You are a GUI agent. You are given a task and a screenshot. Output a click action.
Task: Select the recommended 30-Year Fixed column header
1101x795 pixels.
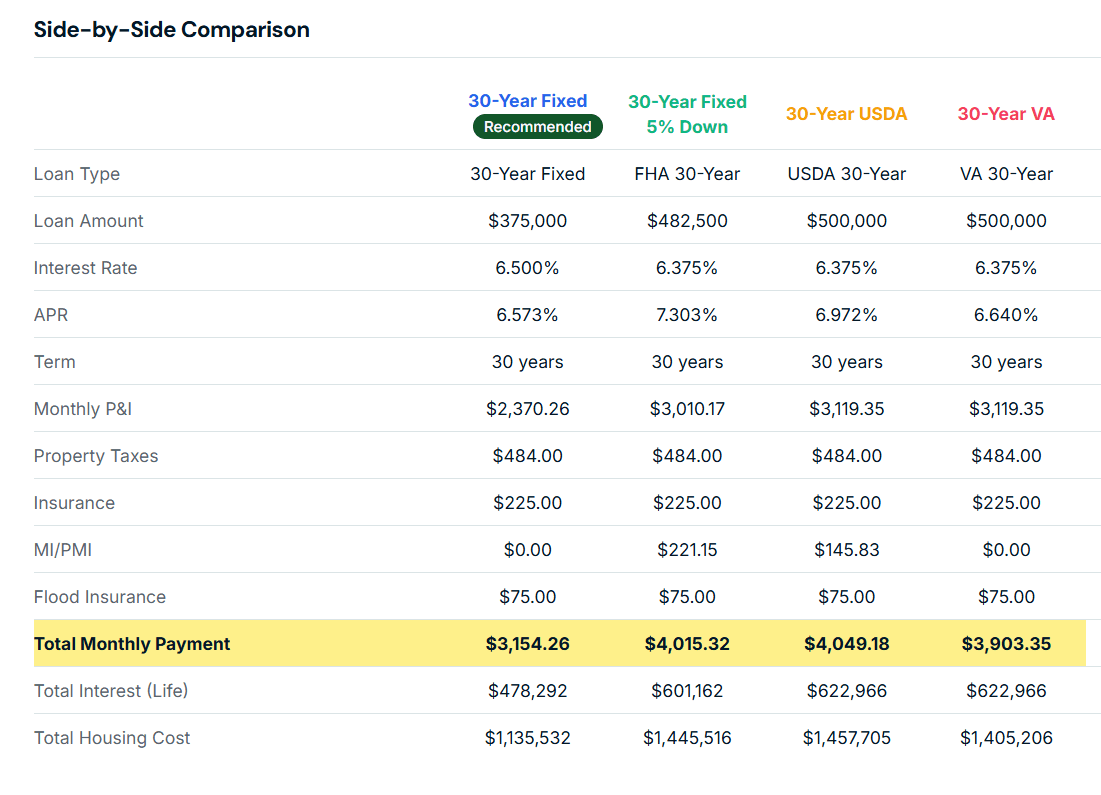527,100
